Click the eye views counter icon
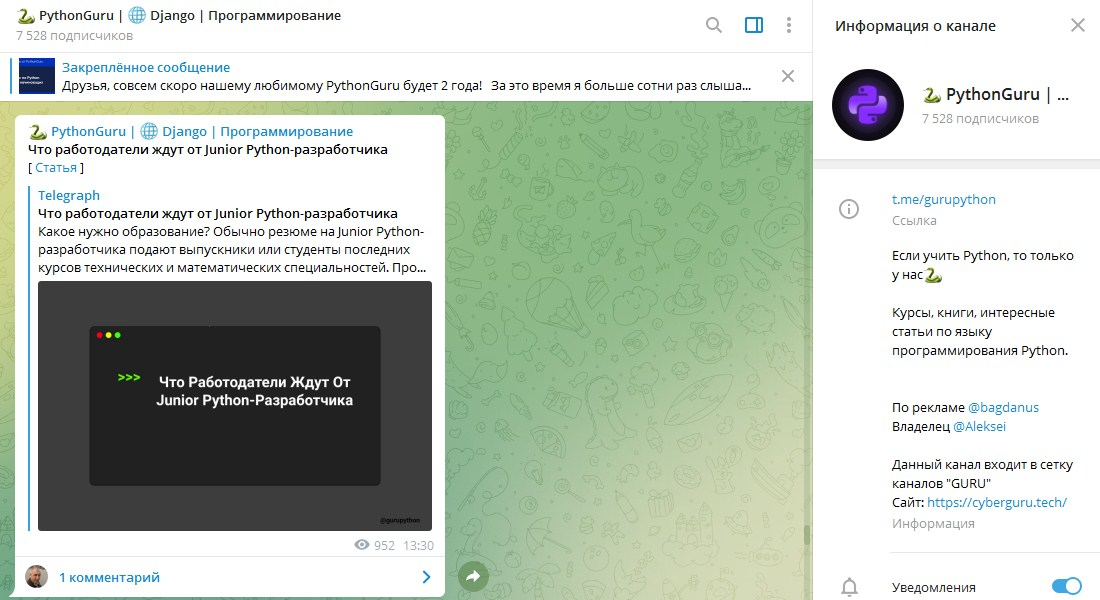 pos(362,545)
